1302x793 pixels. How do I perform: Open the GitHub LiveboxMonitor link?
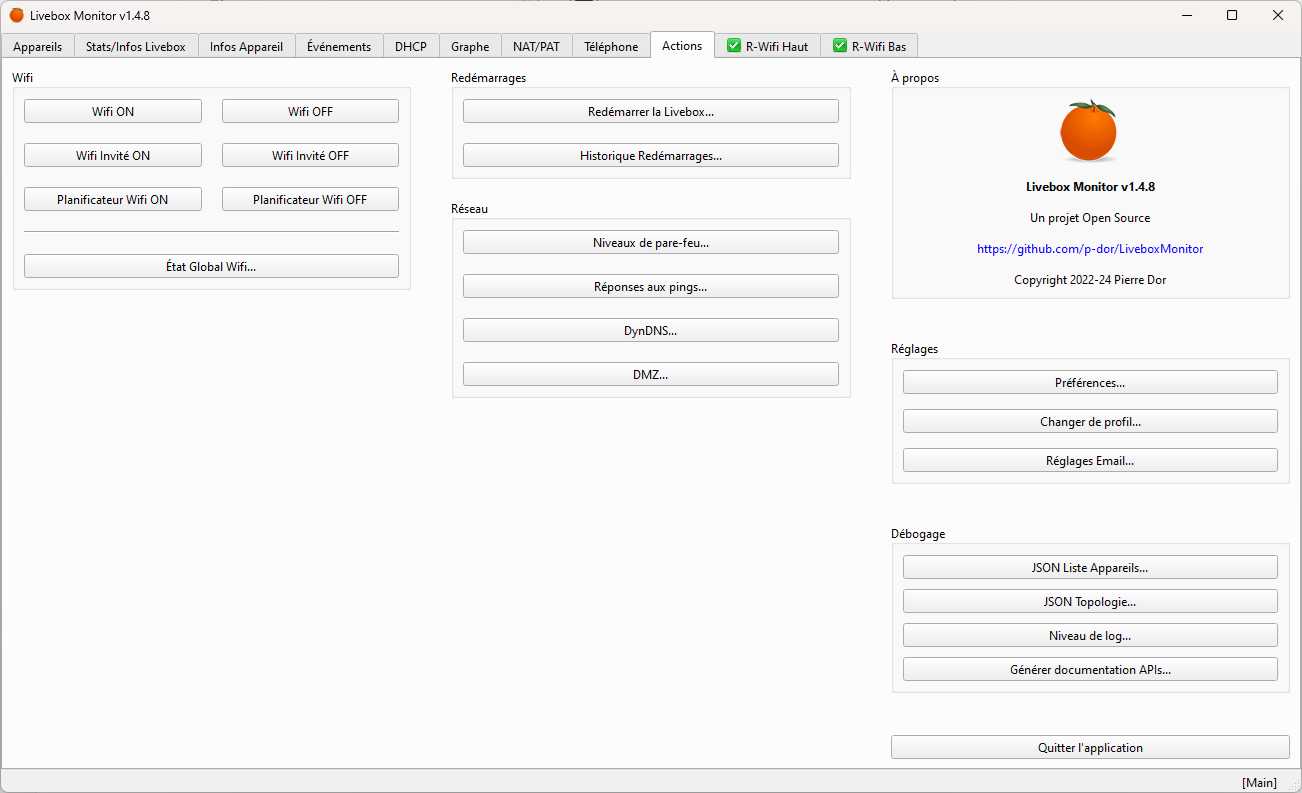pyautogui.click(x=1090, y=249)
